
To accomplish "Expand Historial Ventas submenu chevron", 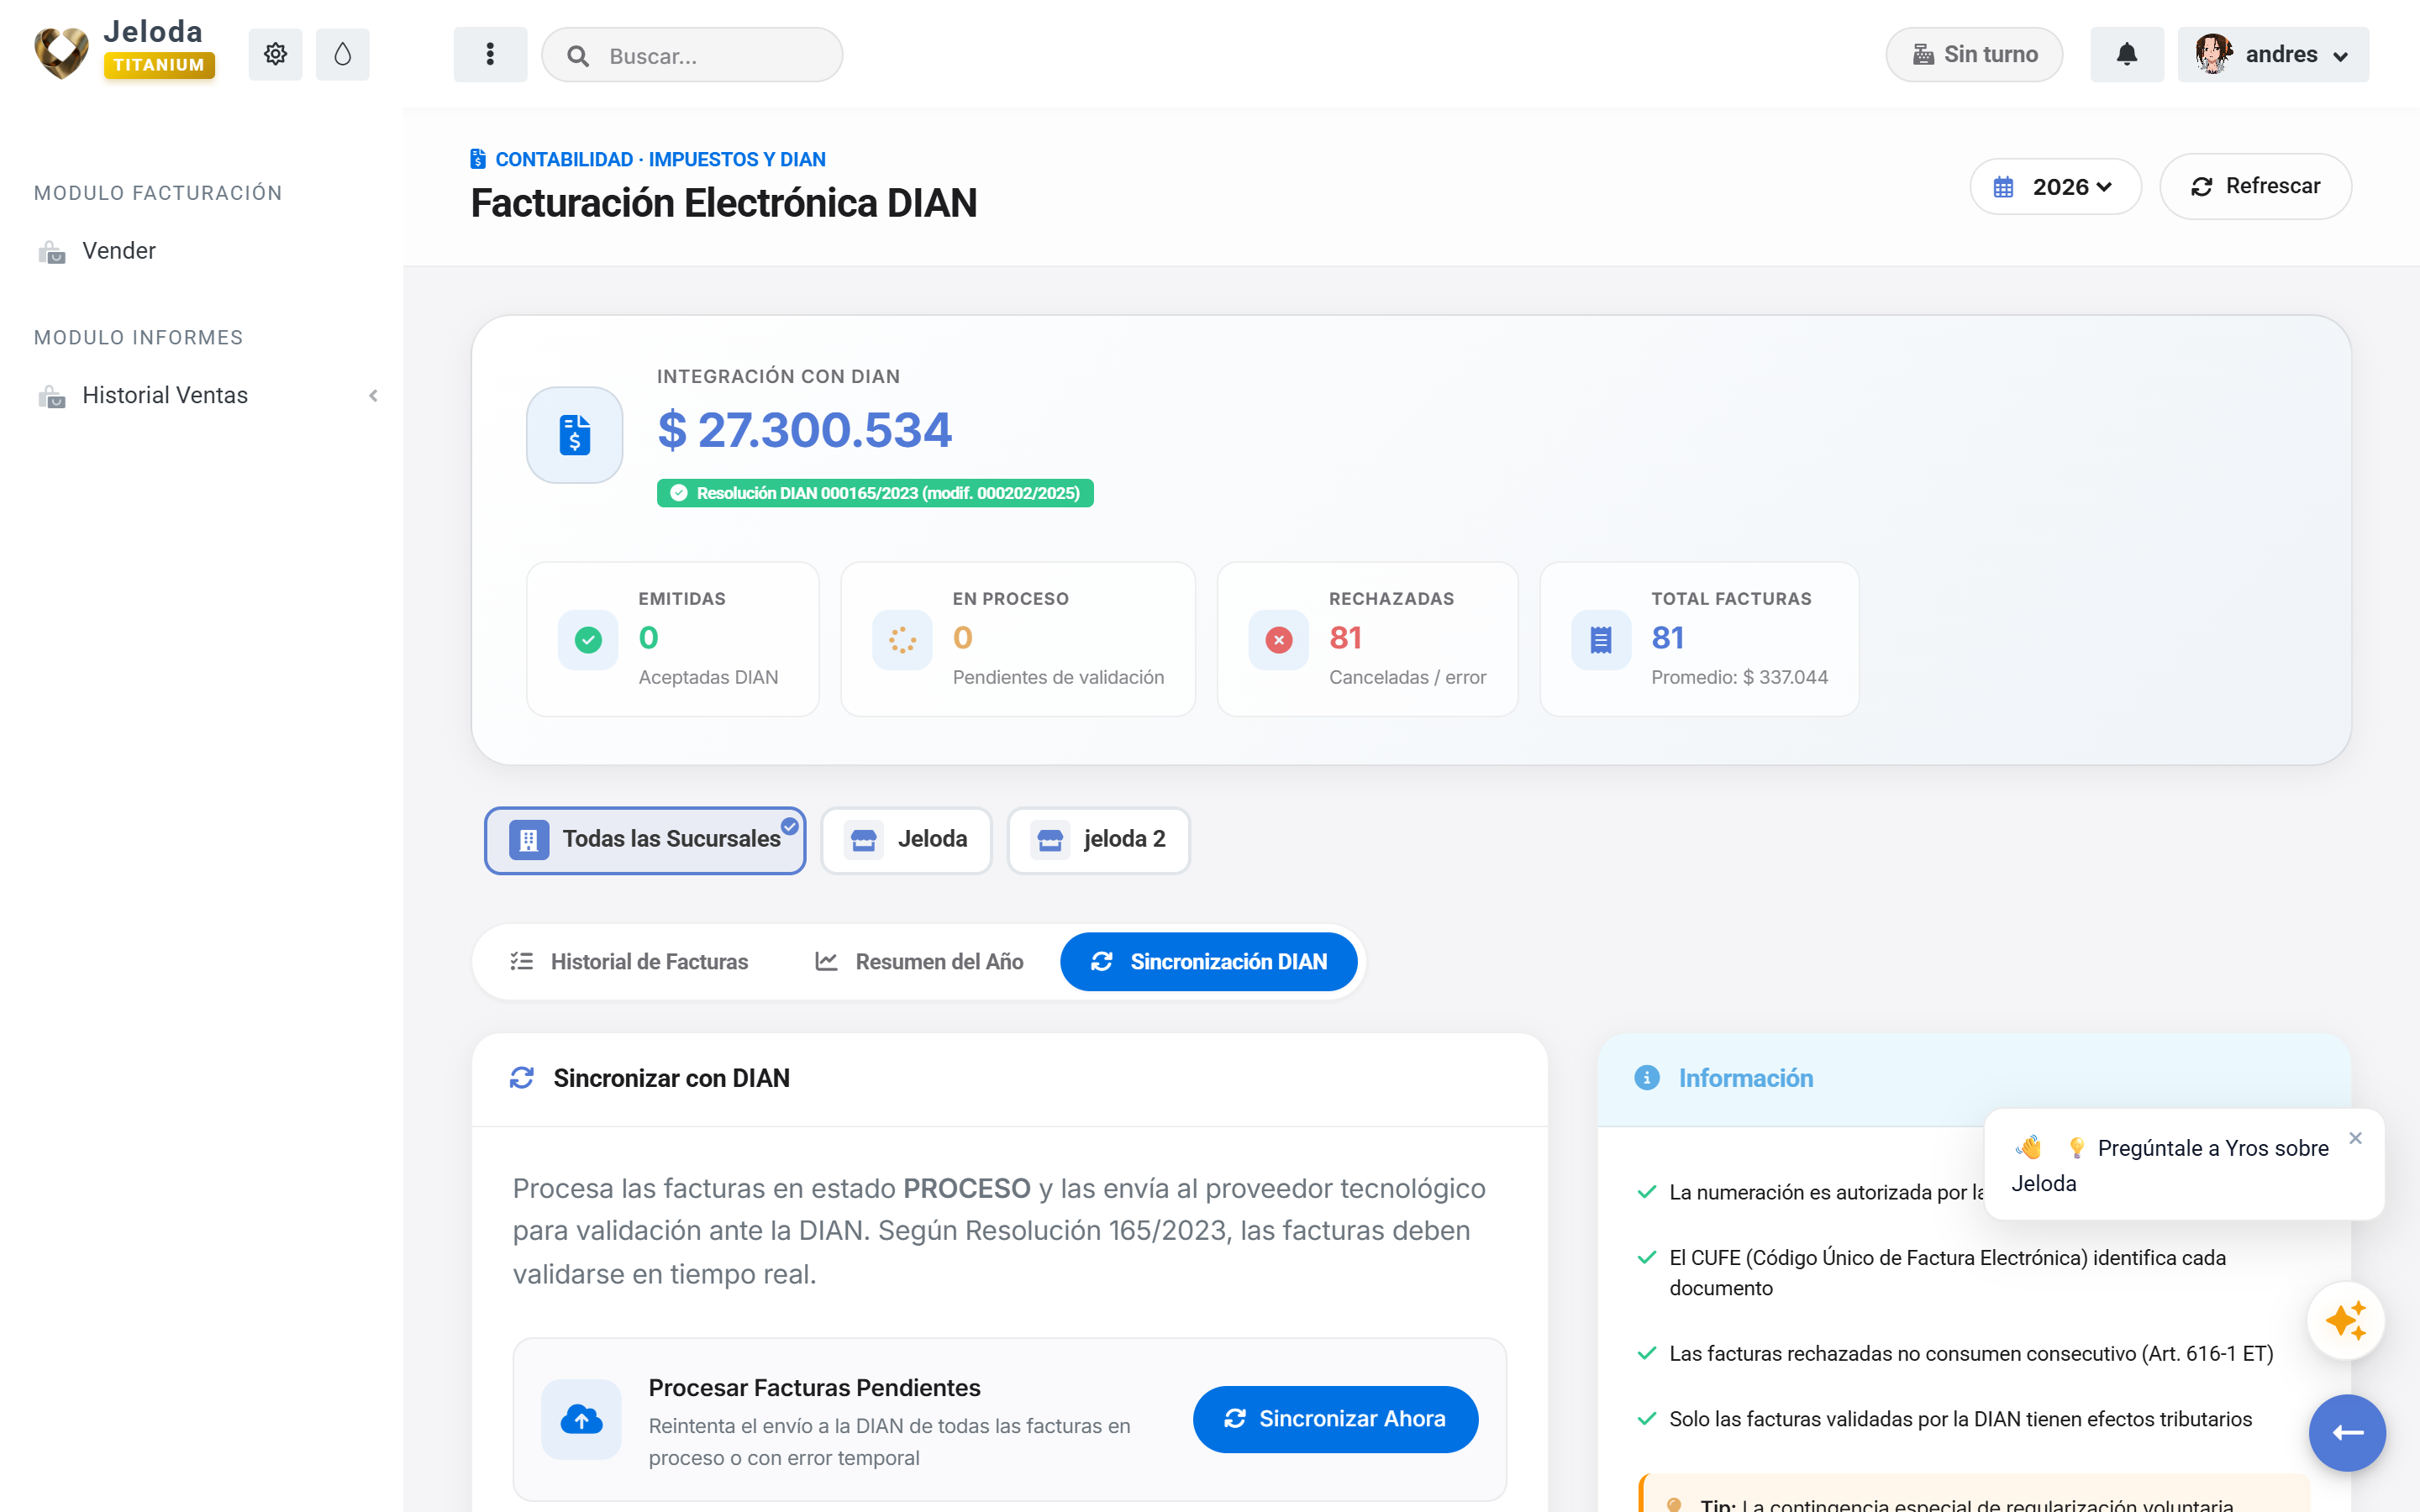I will [x=373, y=396].
